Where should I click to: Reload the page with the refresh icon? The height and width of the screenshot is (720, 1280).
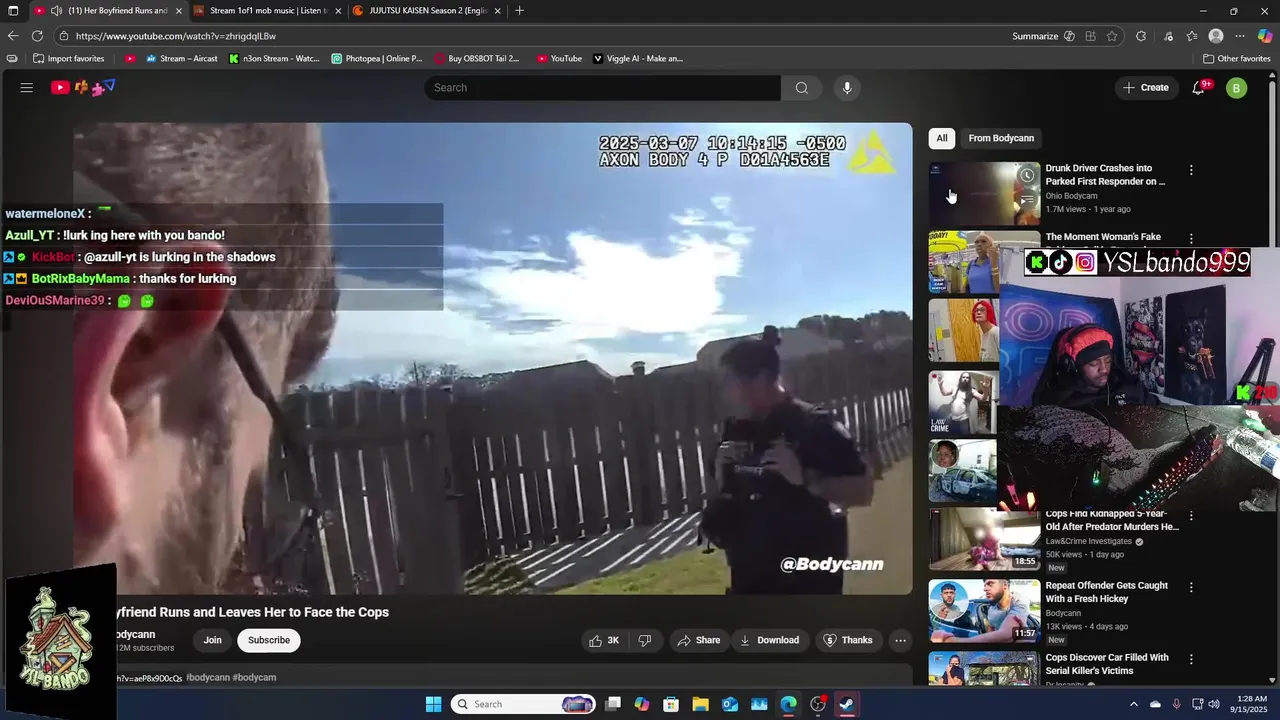(x=38, y=36)
